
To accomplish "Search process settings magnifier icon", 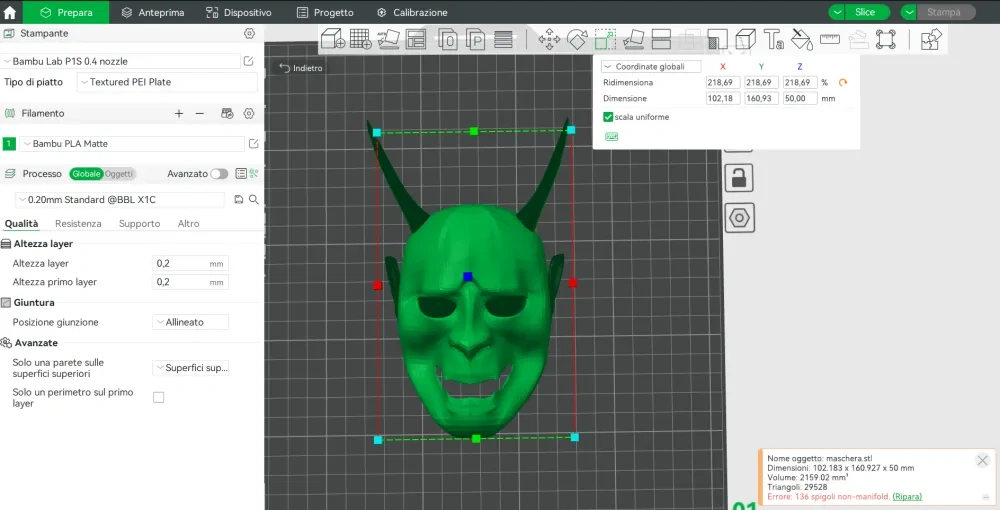I will coord(254,200).
